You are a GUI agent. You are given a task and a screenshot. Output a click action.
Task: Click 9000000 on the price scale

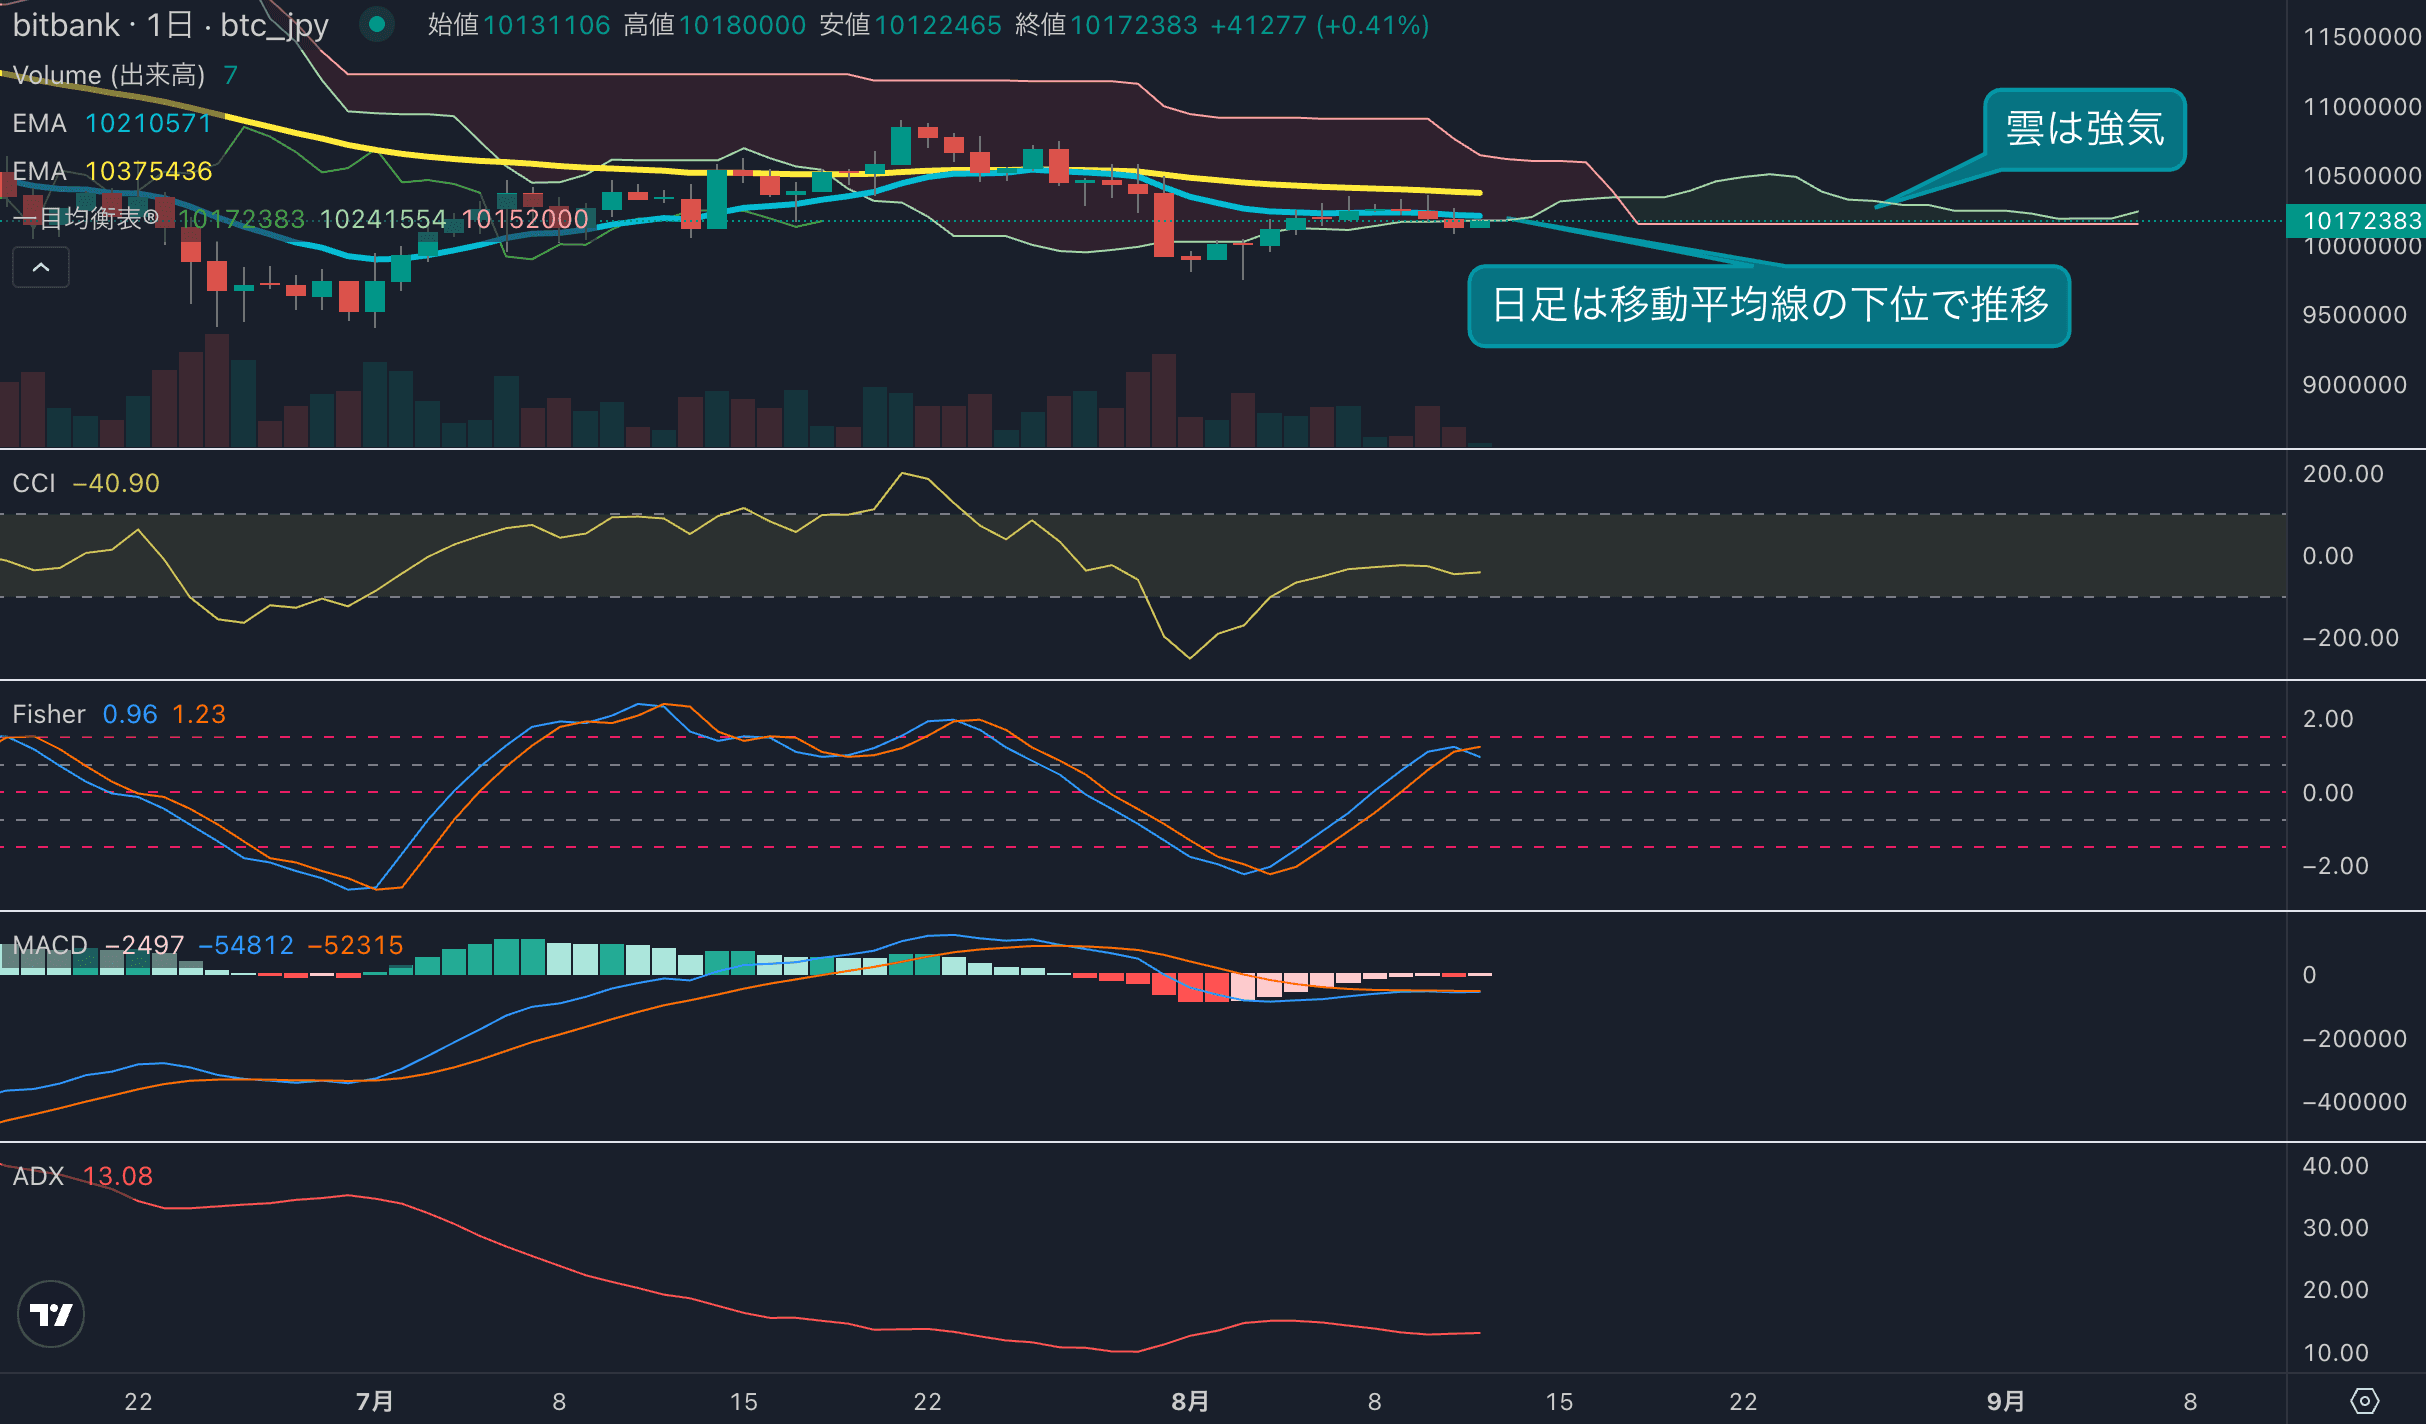pos(2355,385)
